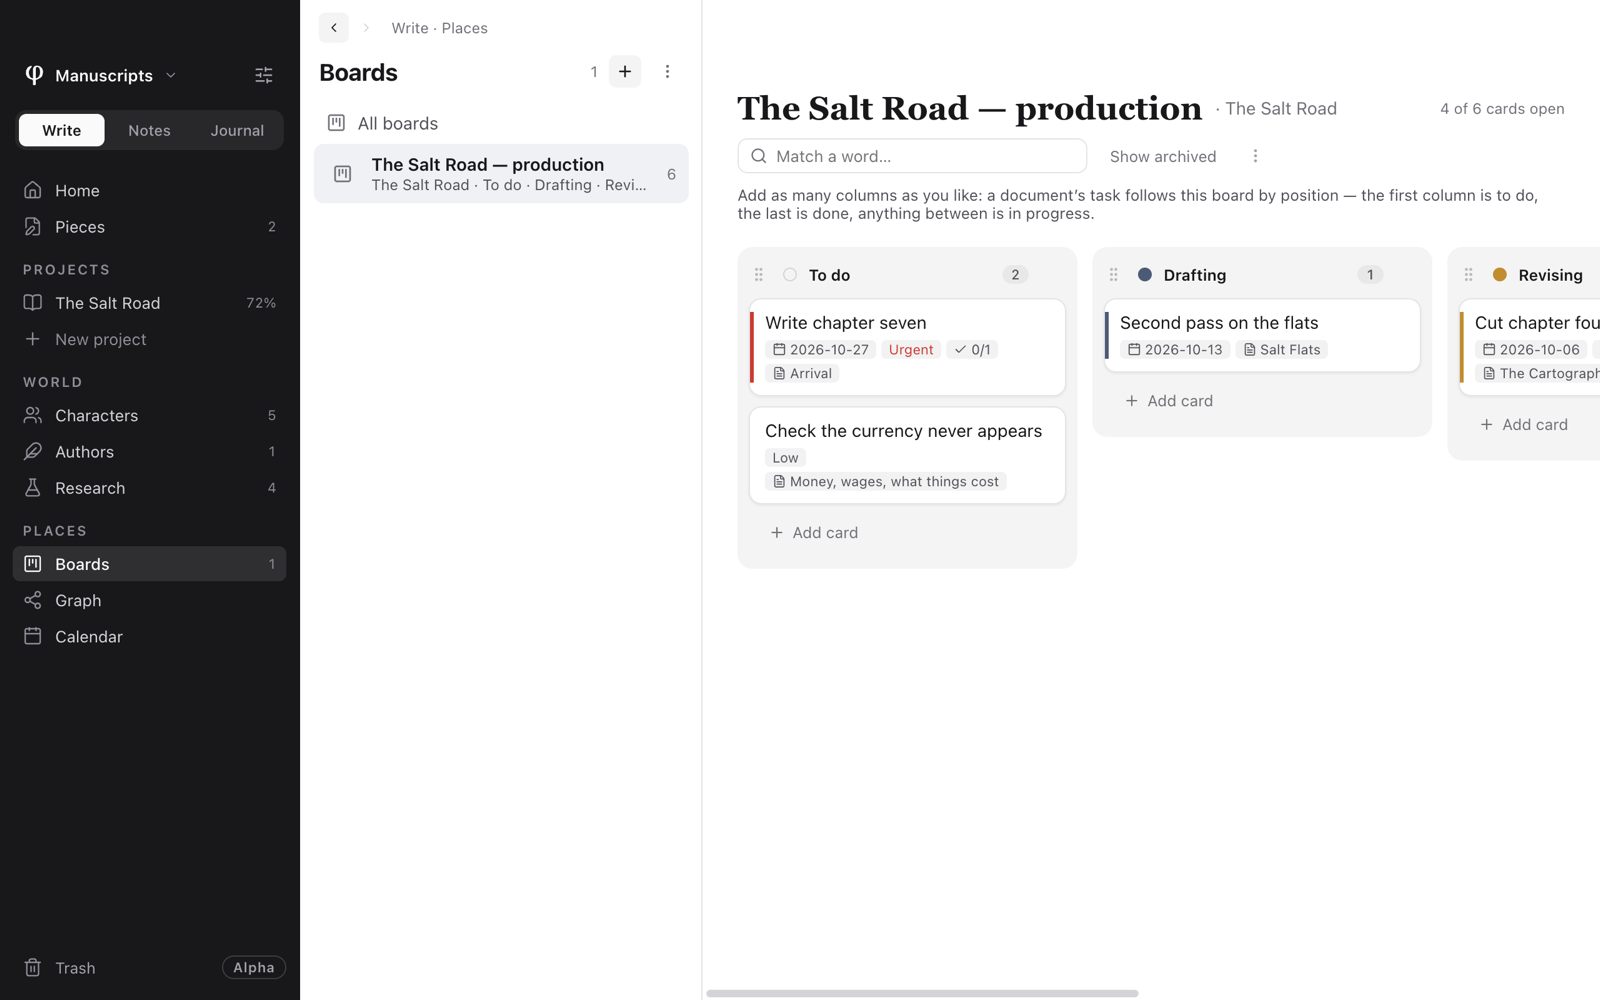The height and width of the screenshot is (1000, 1600).
Task: Open the Characters section
Action: (150, 415)
